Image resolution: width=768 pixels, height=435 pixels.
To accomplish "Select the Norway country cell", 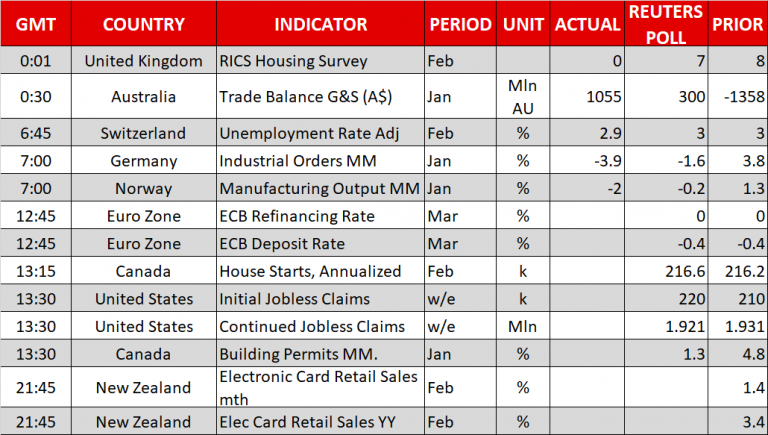I will click(x=143, y=188).
